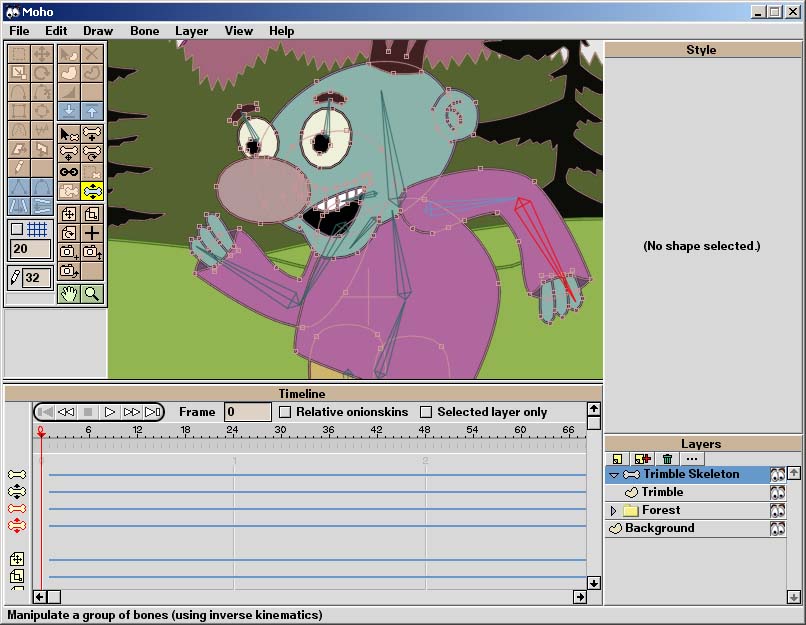Select the Translate Bone tool
The image size is (806, 625).
(x=69, y=153)
